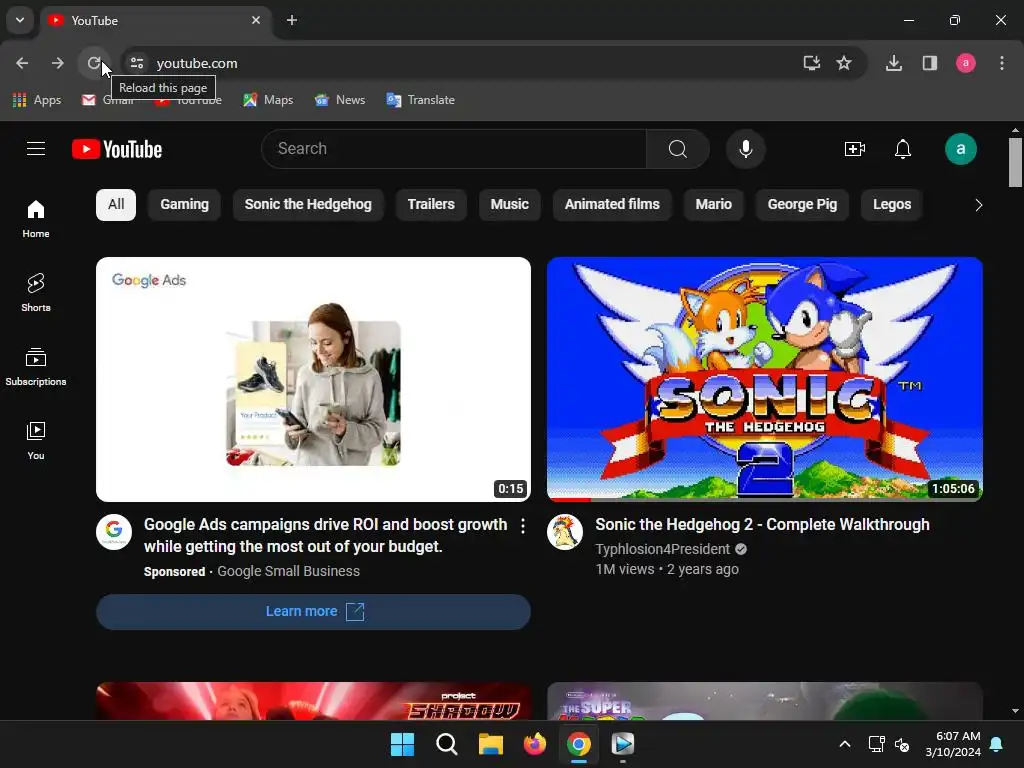Select the George Pig filter chip

coord(802,204)
